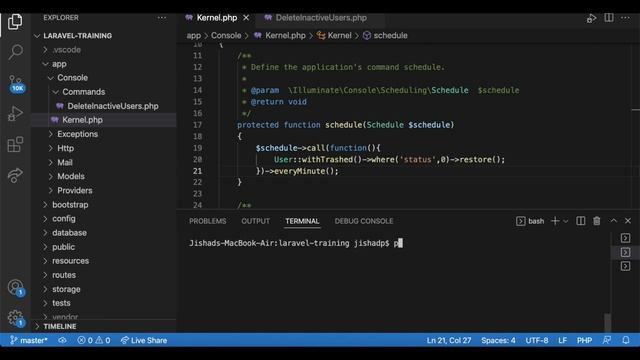Click the Console breadcrumb segment
640x360 pixels.
pos(226,36)
